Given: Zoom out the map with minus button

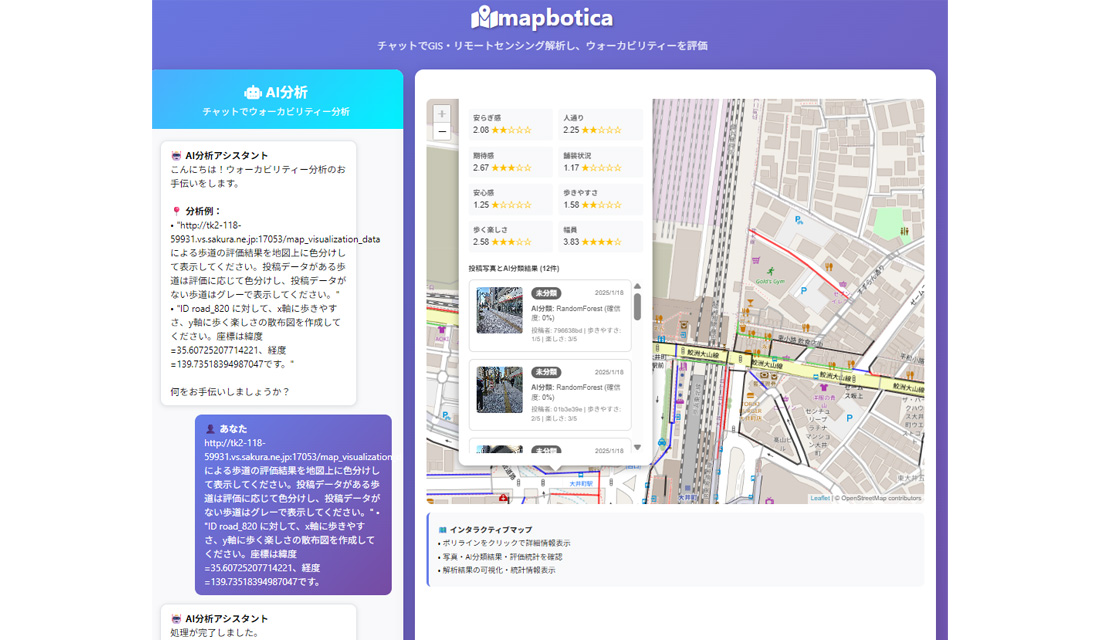Looking at the screenshot, I should pyautogui.click(x=442, y=132).
